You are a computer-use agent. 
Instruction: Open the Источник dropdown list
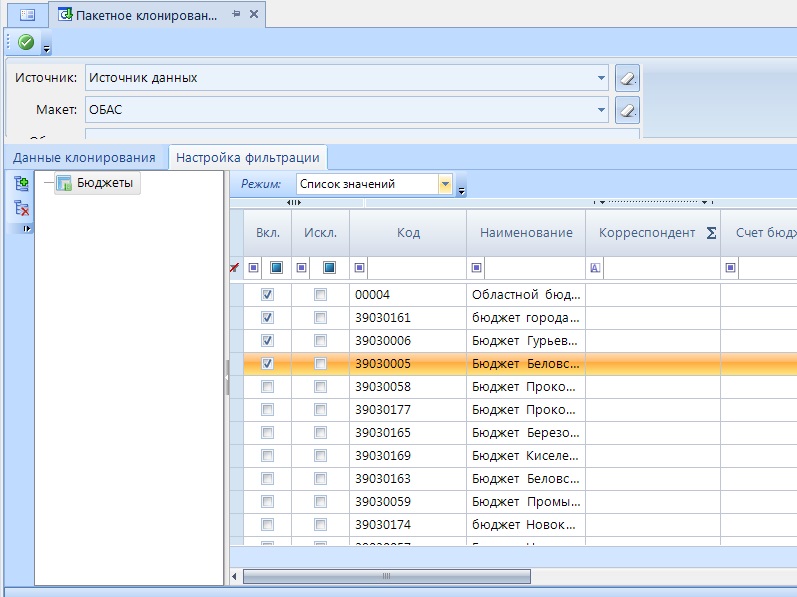point(601,78)
